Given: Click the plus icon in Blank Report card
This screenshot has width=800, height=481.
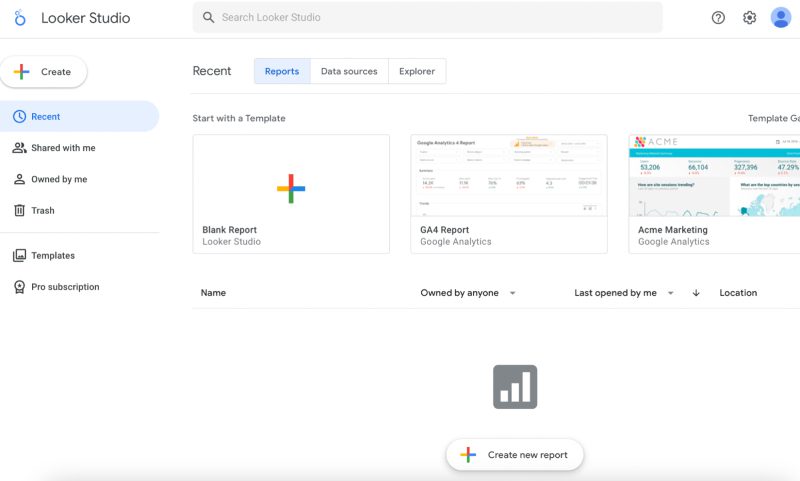Looking at the screenshot, I should pyautogui.click(x=291, y=188).
